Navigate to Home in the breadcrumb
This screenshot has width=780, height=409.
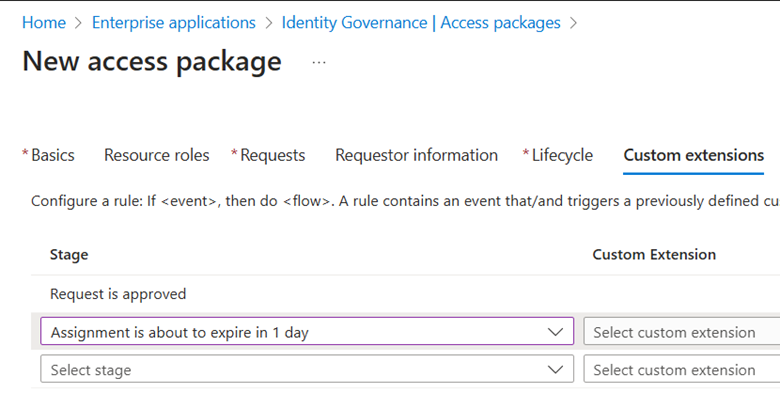(x=44, y=22)
